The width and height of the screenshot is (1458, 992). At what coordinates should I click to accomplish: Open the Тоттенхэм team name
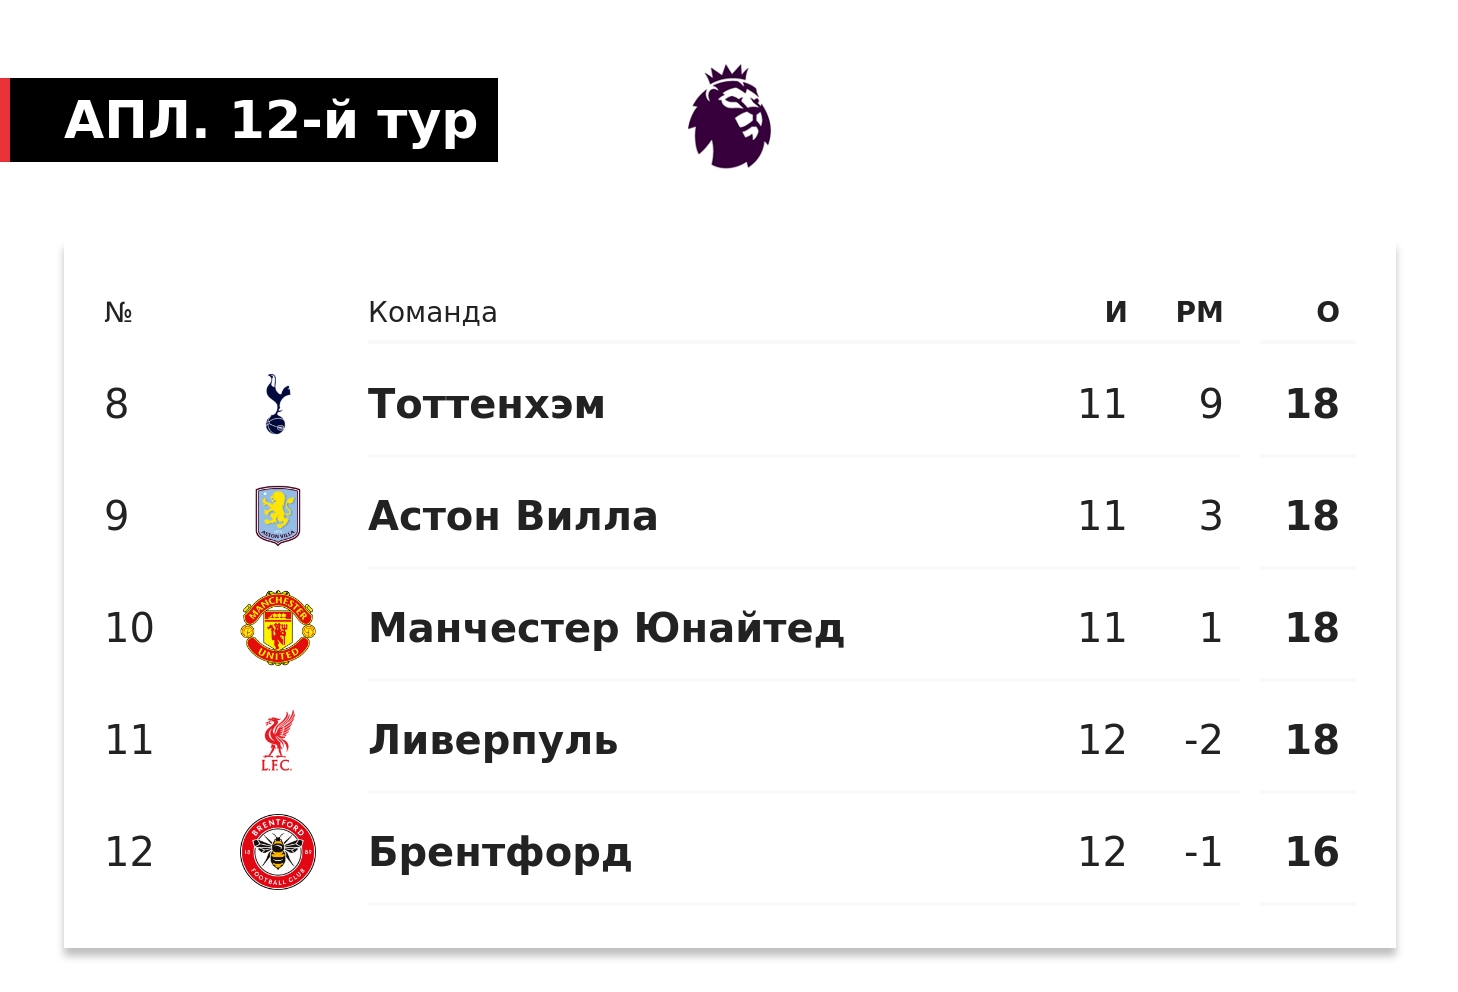tap(486, 404)
